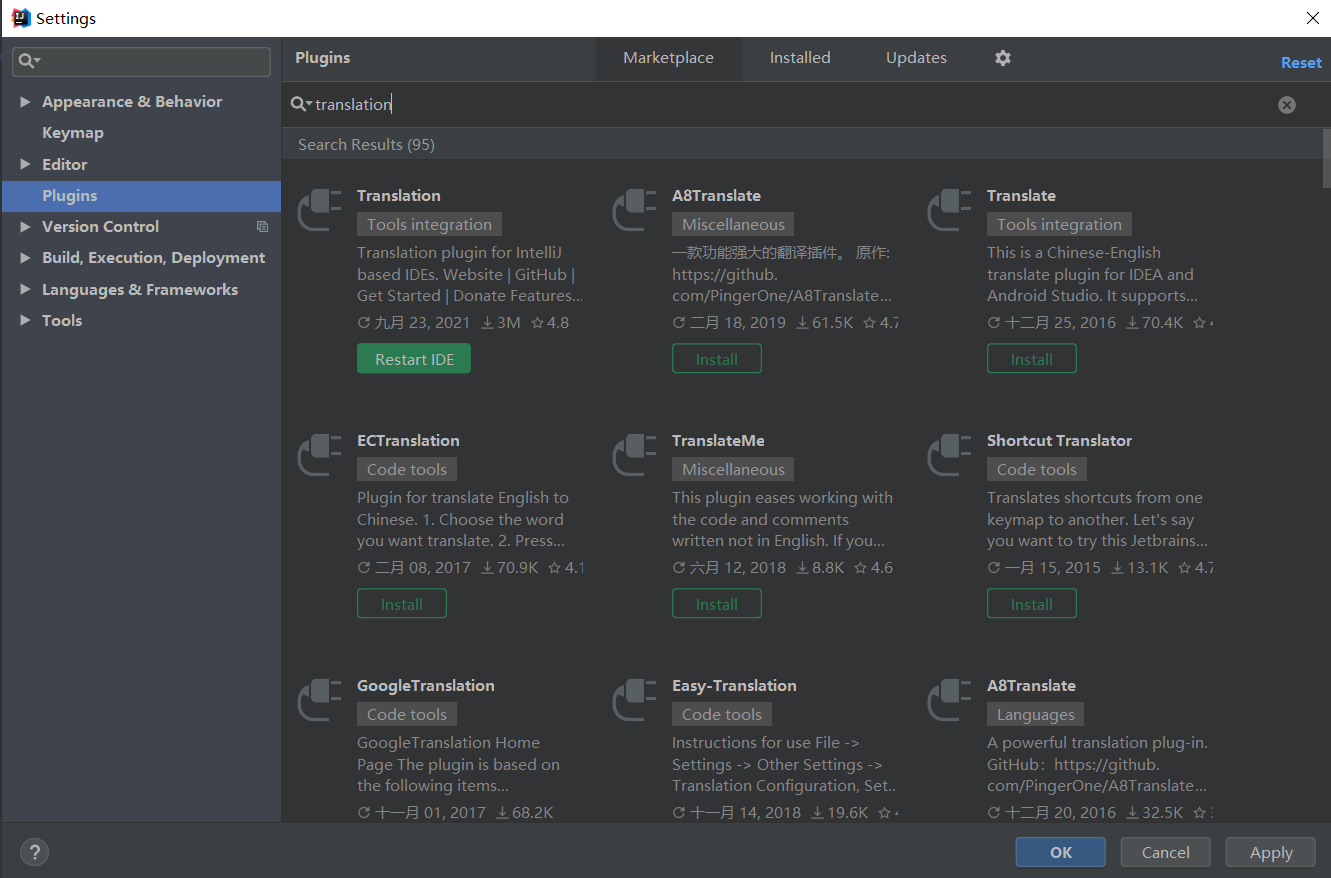Click the Cancel button
This screenshot has height=878, width=1331.
pyautogui.click(x=1166, y=852)
